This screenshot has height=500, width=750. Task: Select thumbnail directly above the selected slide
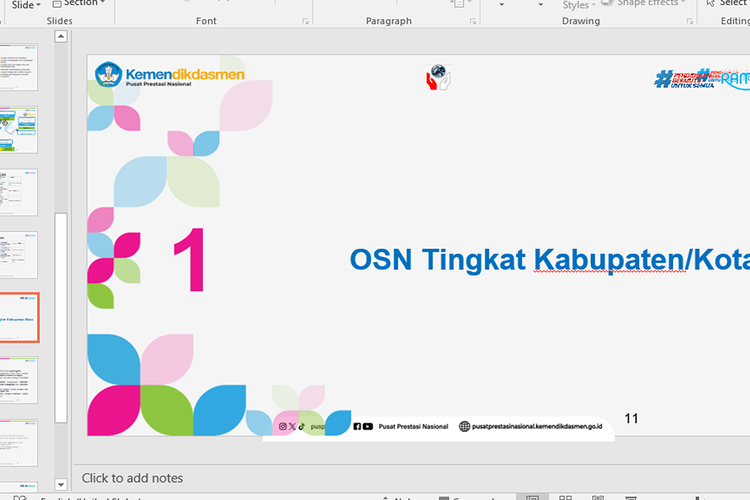tap(19, 255)
